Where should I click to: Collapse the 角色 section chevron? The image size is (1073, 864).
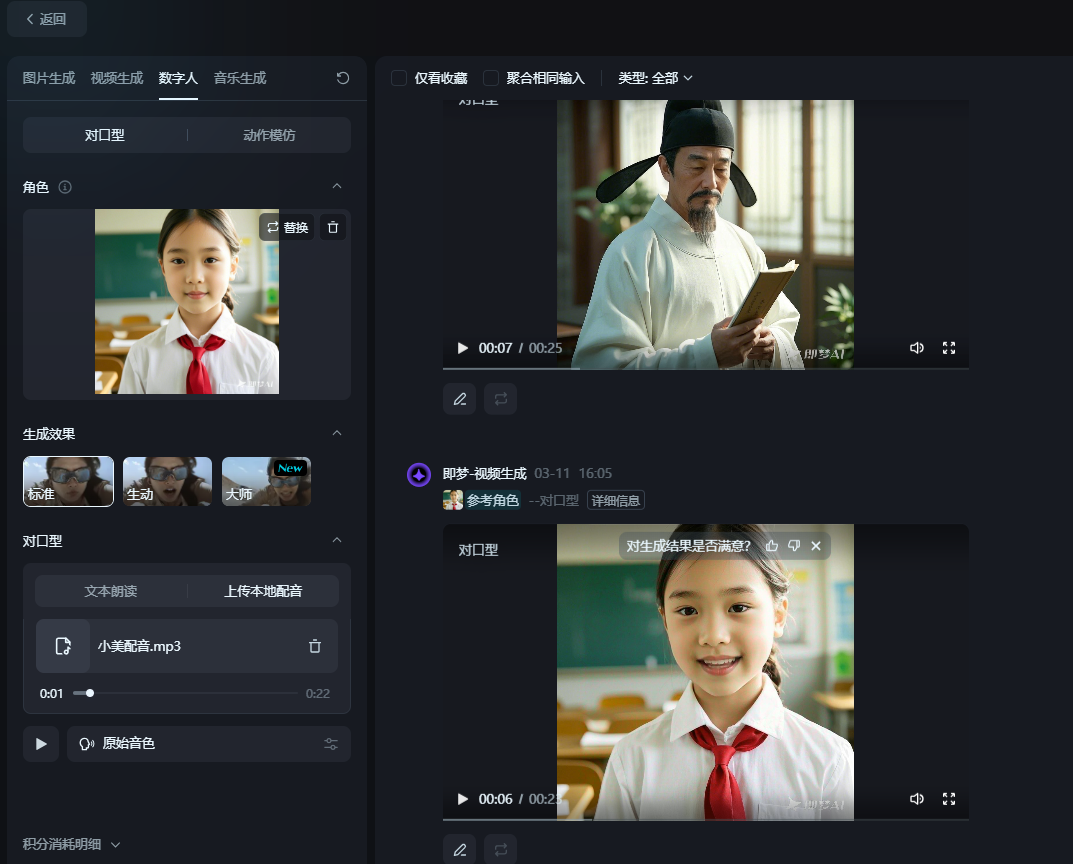pyautogui.click(x=337, y=187)
